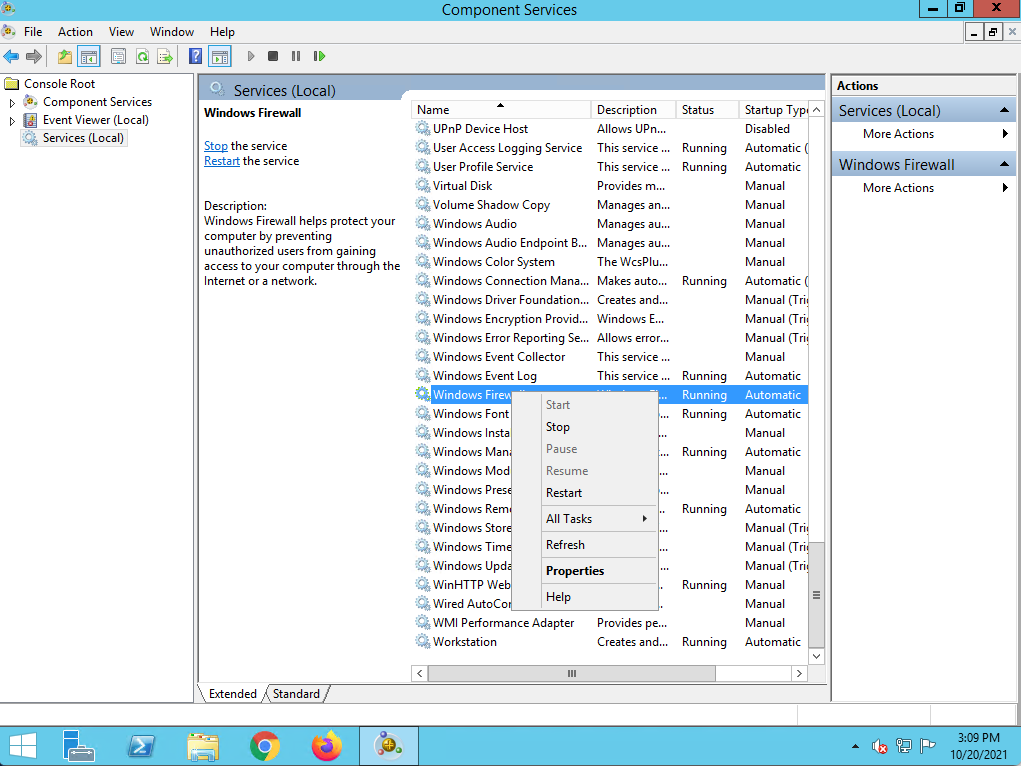The height and width of the screenshot is (766, 1021).
Task: Toggle the Show/Hide Action Pane toolbar icon
Action: [220, 57]
